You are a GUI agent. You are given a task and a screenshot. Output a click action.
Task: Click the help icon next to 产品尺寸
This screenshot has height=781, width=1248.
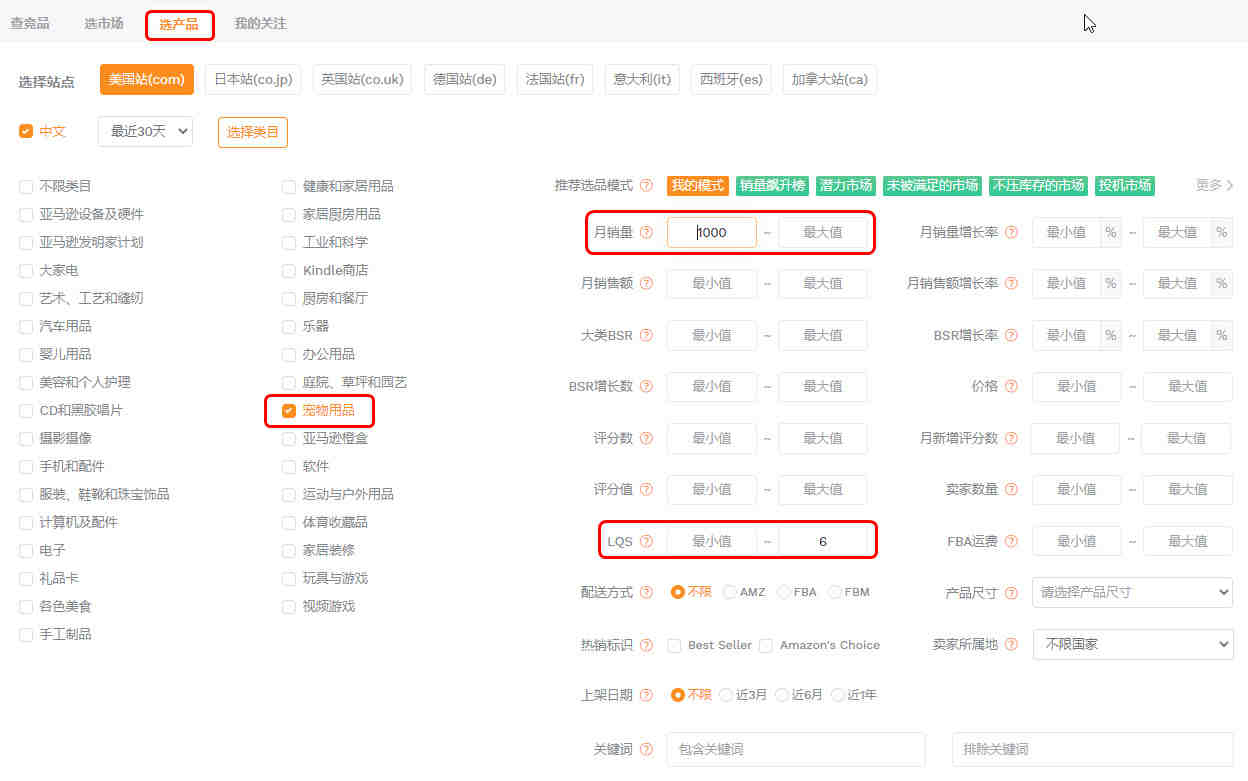pyautogui.click(x=1011, y=592)
